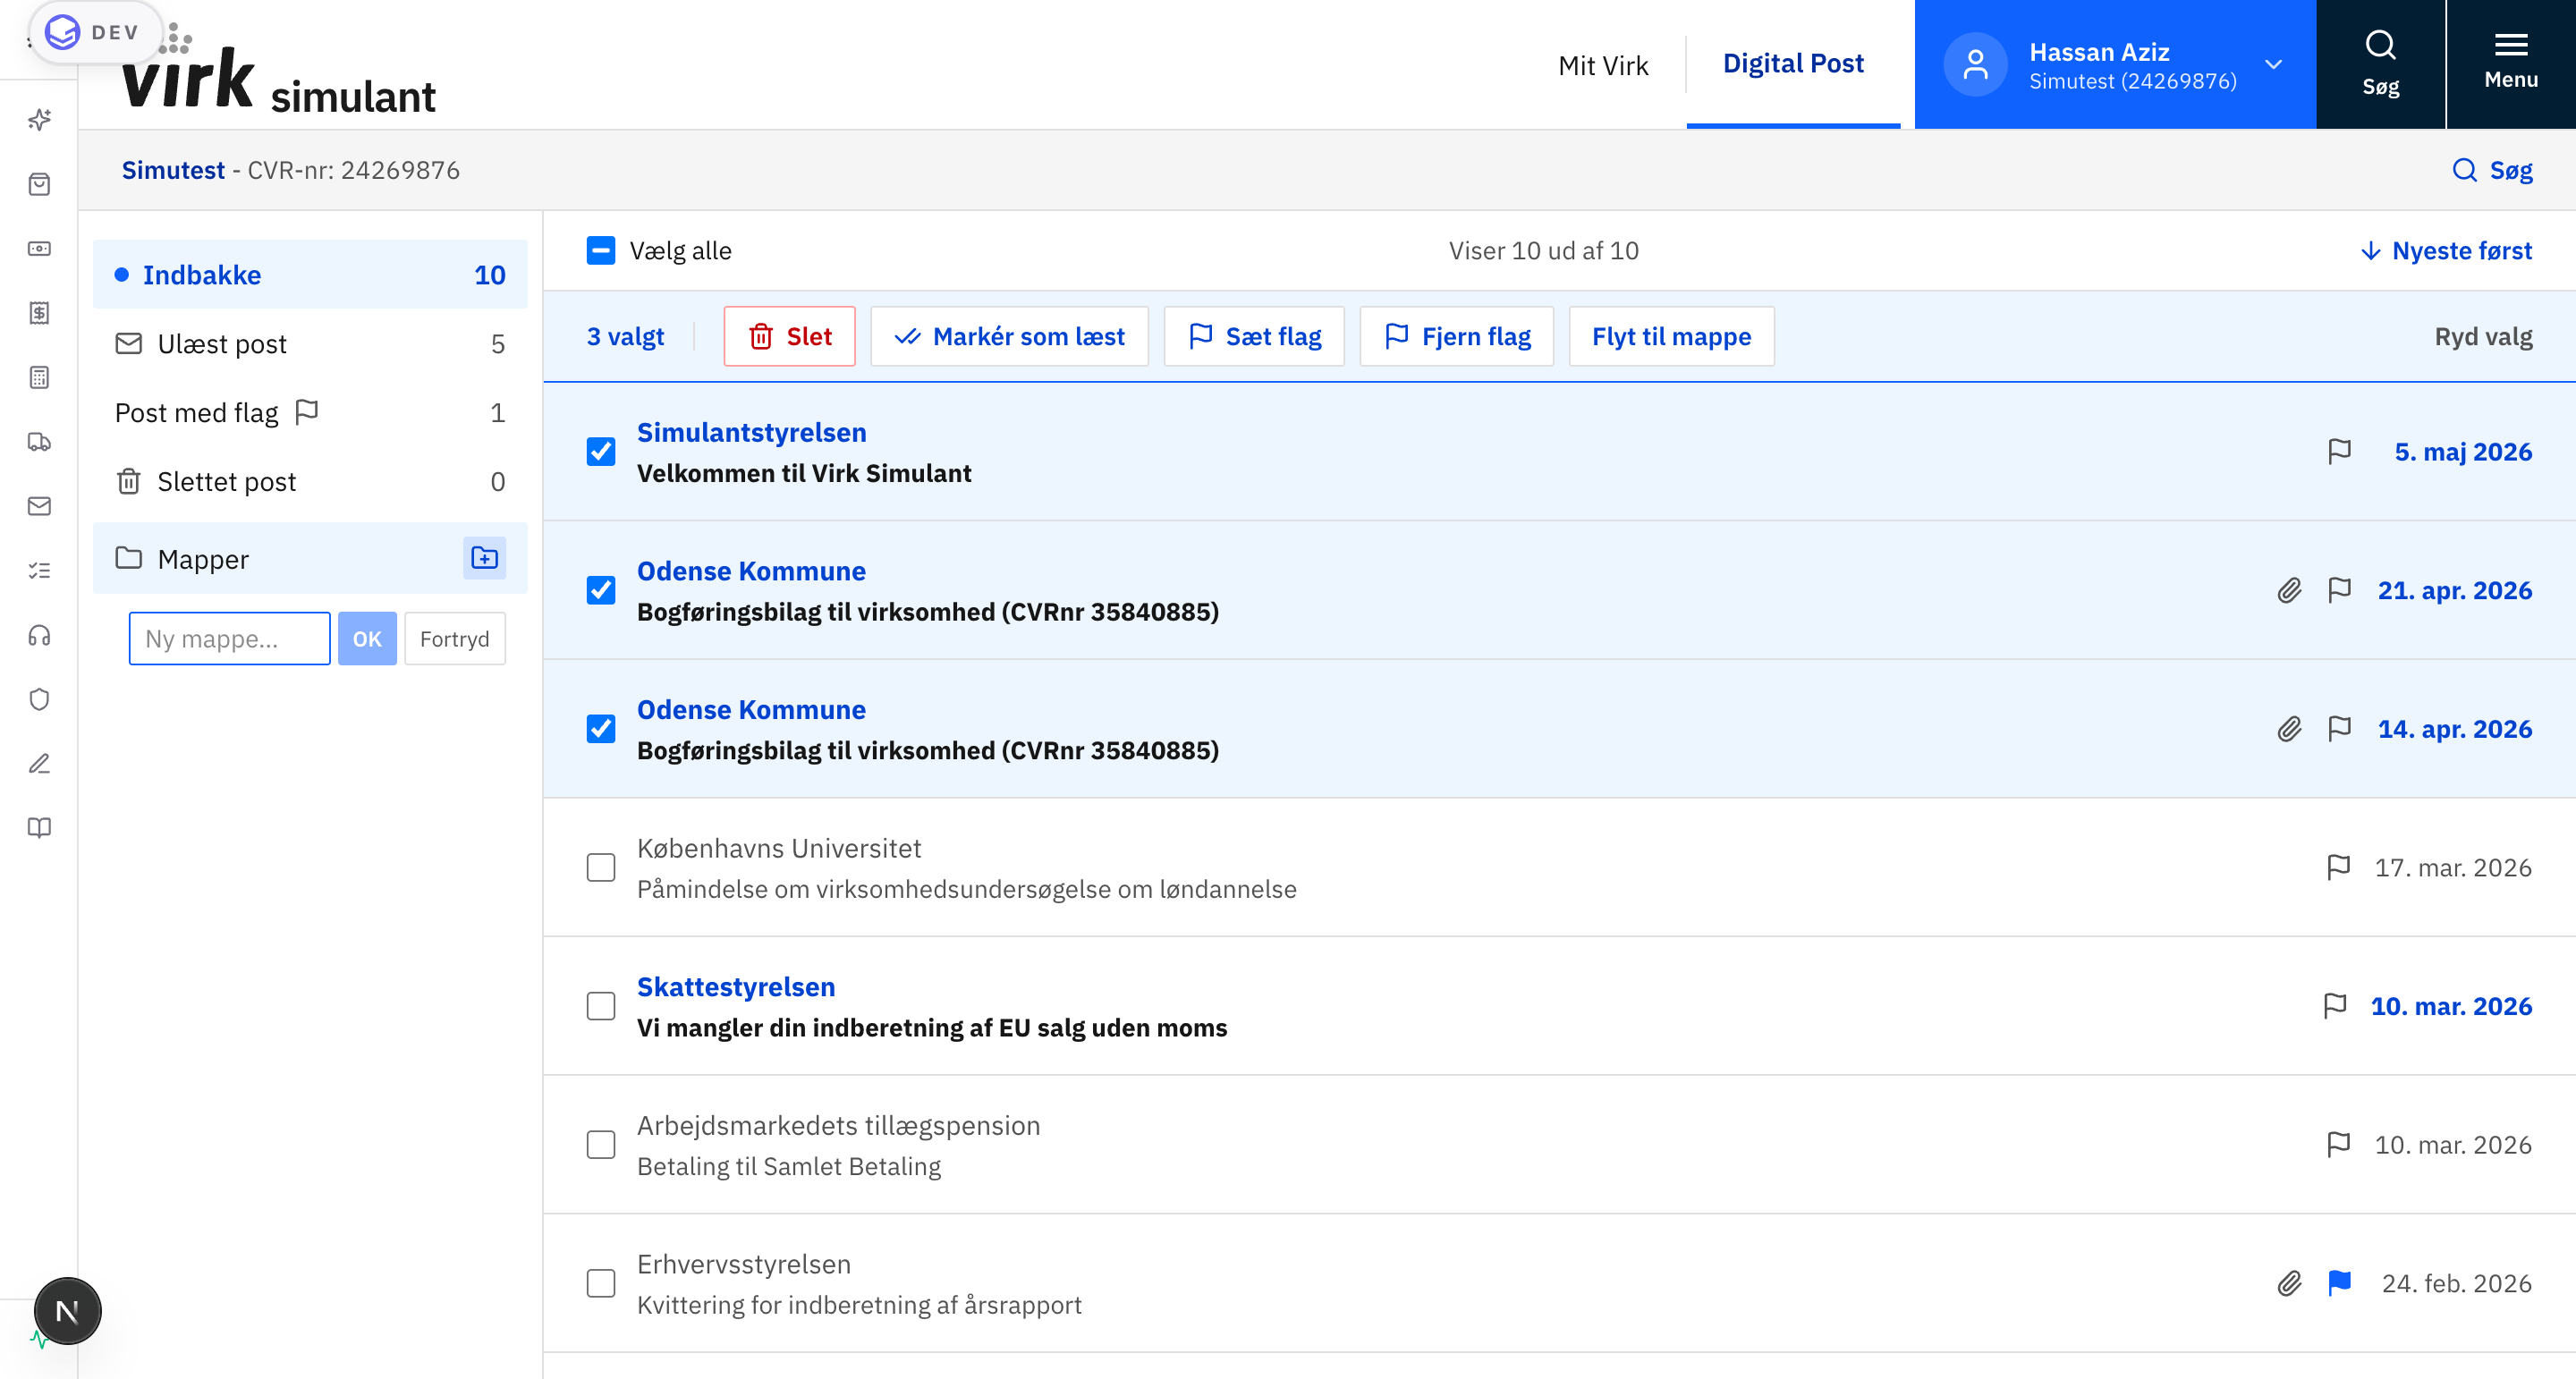Expand the Hassan Aziz account dropdown

pyautogui.click(x=2115, y=64)
